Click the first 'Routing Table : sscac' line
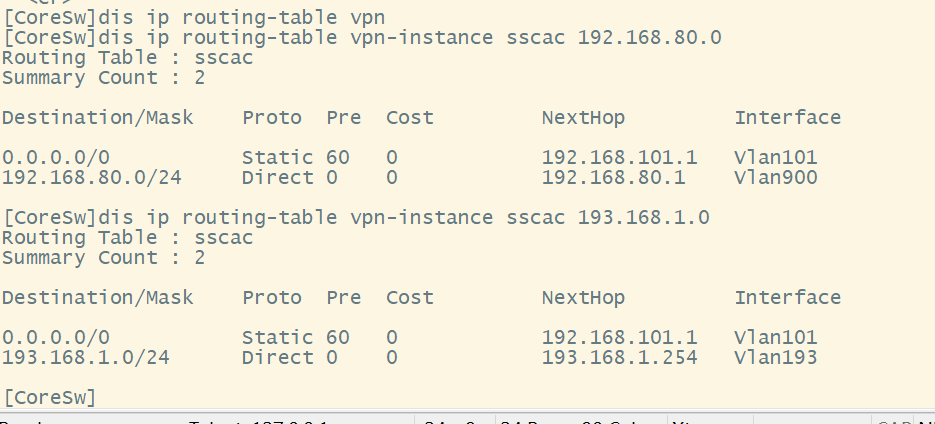This screenshot has width=935, height=424. pyautogui.click(x=127, y=58)
